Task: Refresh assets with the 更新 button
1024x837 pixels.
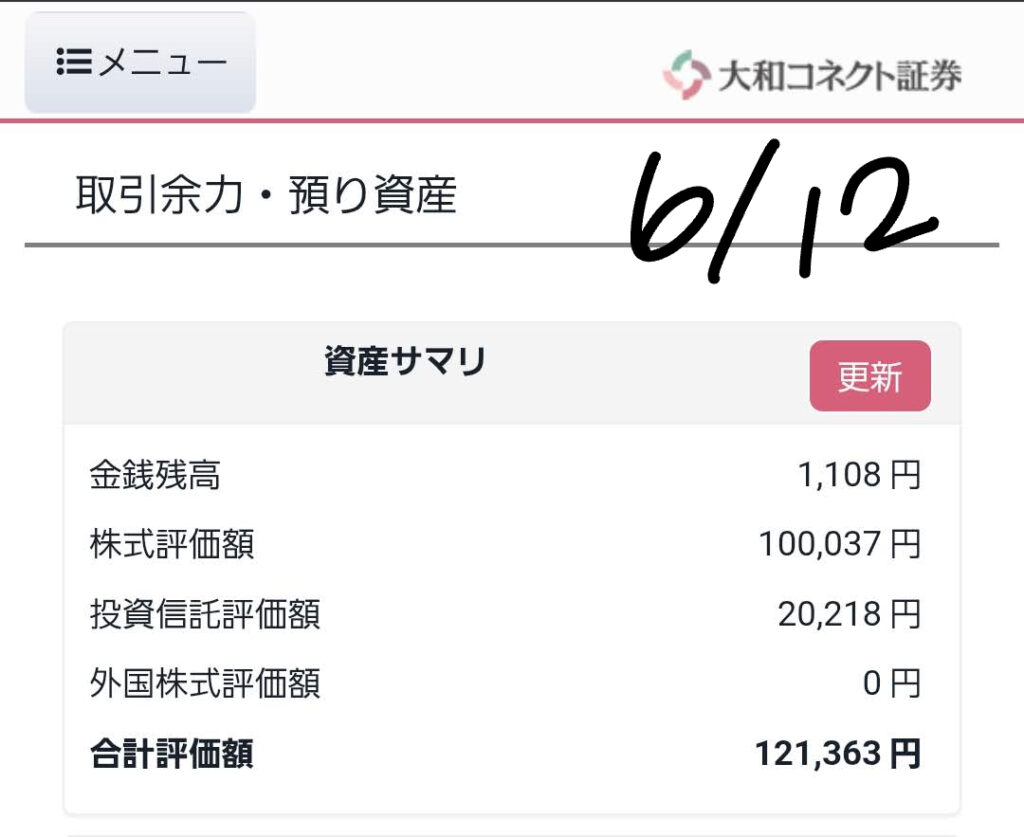Action: (x=870, y=376)
